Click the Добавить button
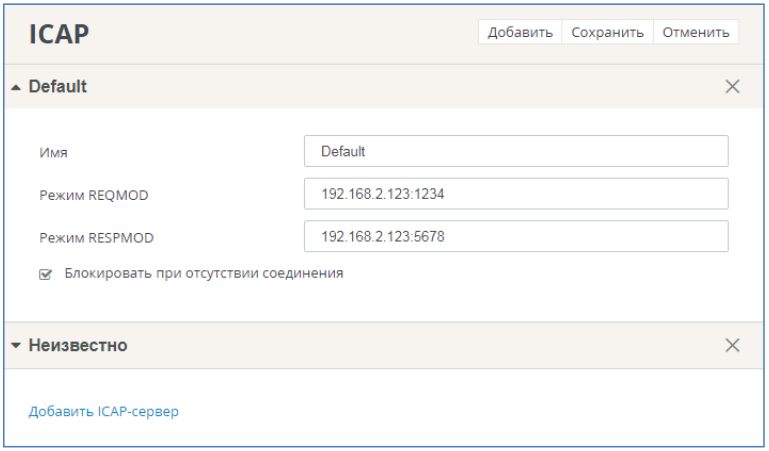Image resolution: width=769 pixels, height=451 pixels. pyautogui.click(x=520, y=32)
